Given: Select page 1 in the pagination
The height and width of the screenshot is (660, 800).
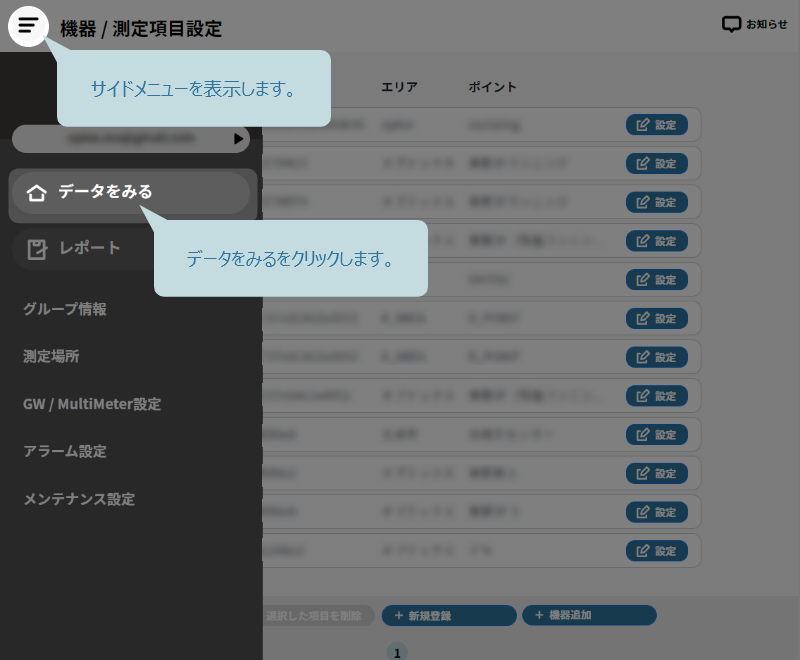Looking at the screenshot, I should (x=397, y=652).
